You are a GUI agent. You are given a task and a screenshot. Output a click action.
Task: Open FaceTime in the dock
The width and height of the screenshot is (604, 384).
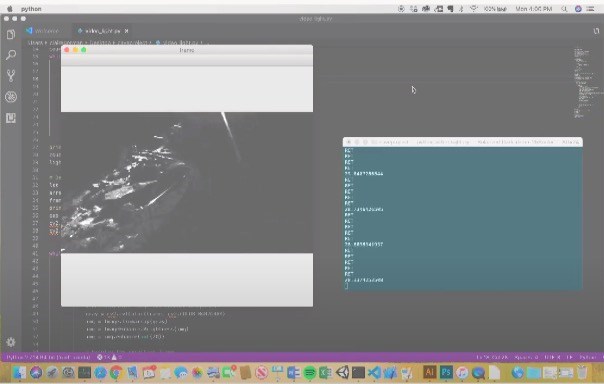pos(228,372)
